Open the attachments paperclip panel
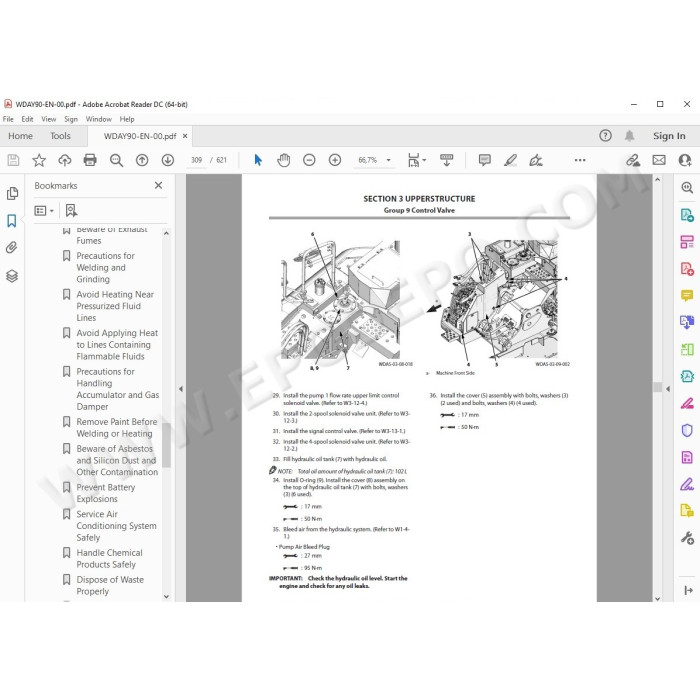Viewport: 700px width, 700px height. (12, 247)
